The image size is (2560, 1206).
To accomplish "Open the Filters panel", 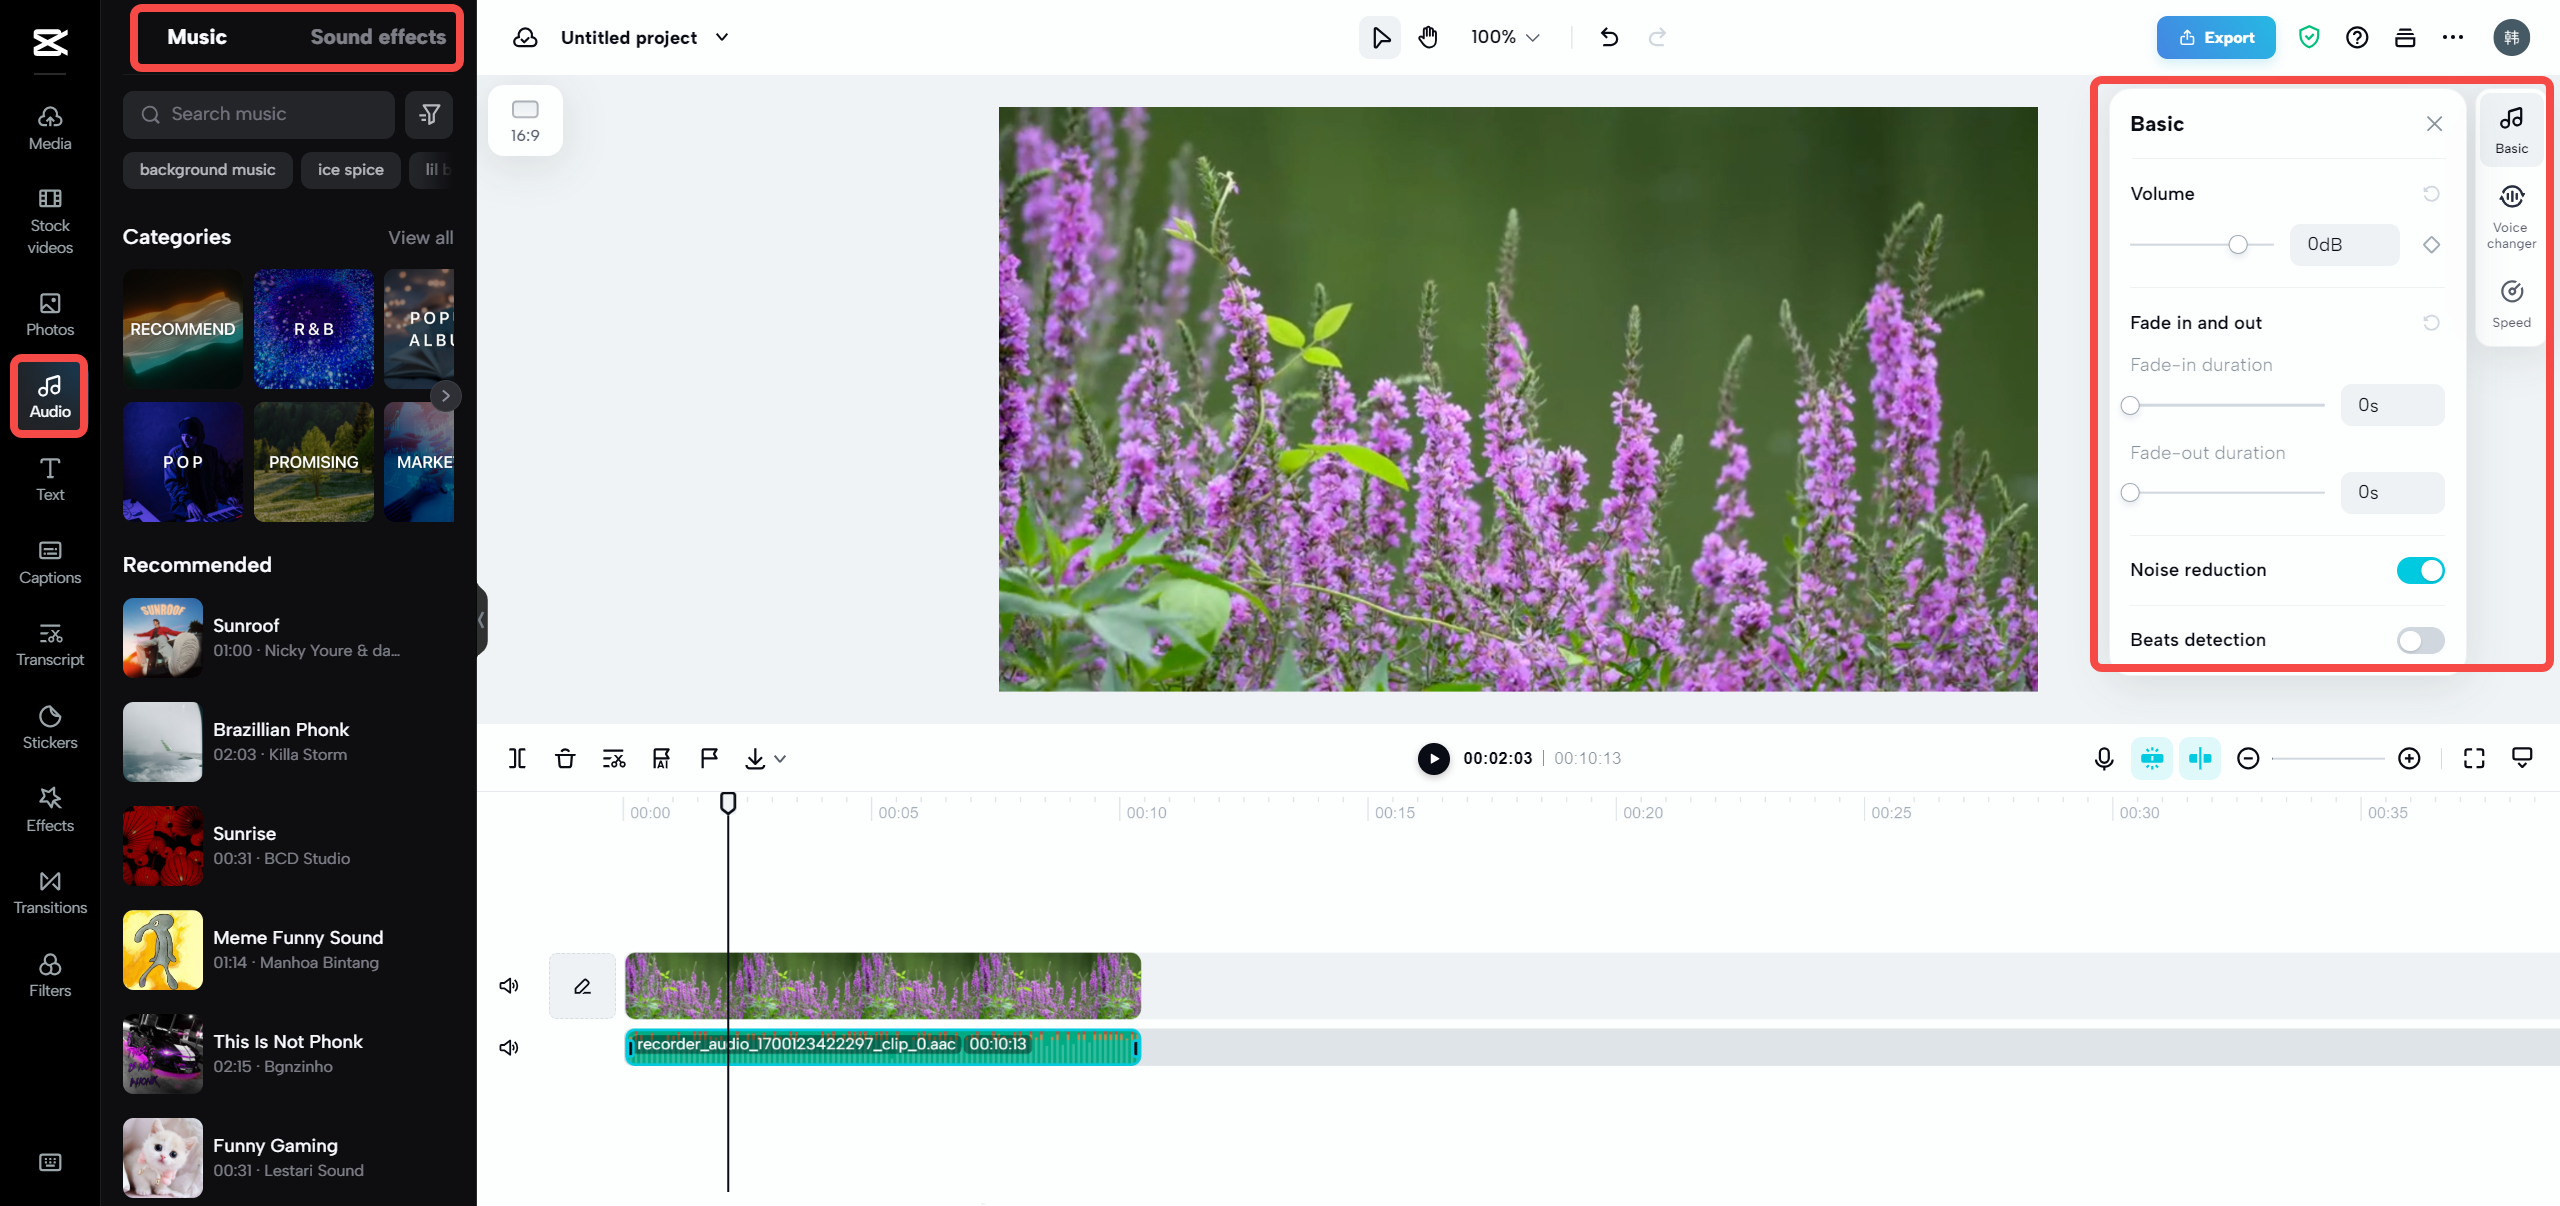I will (48, 975).
